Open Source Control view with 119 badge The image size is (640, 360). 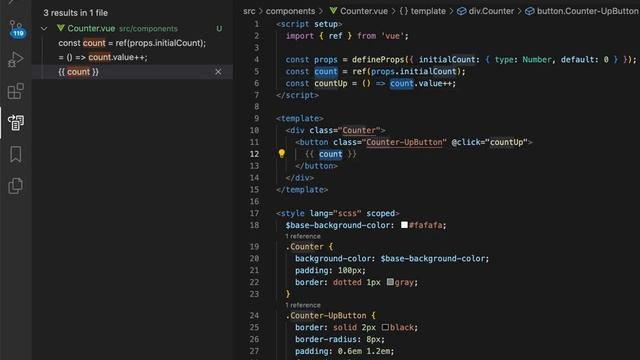click(x=16, y=29)
